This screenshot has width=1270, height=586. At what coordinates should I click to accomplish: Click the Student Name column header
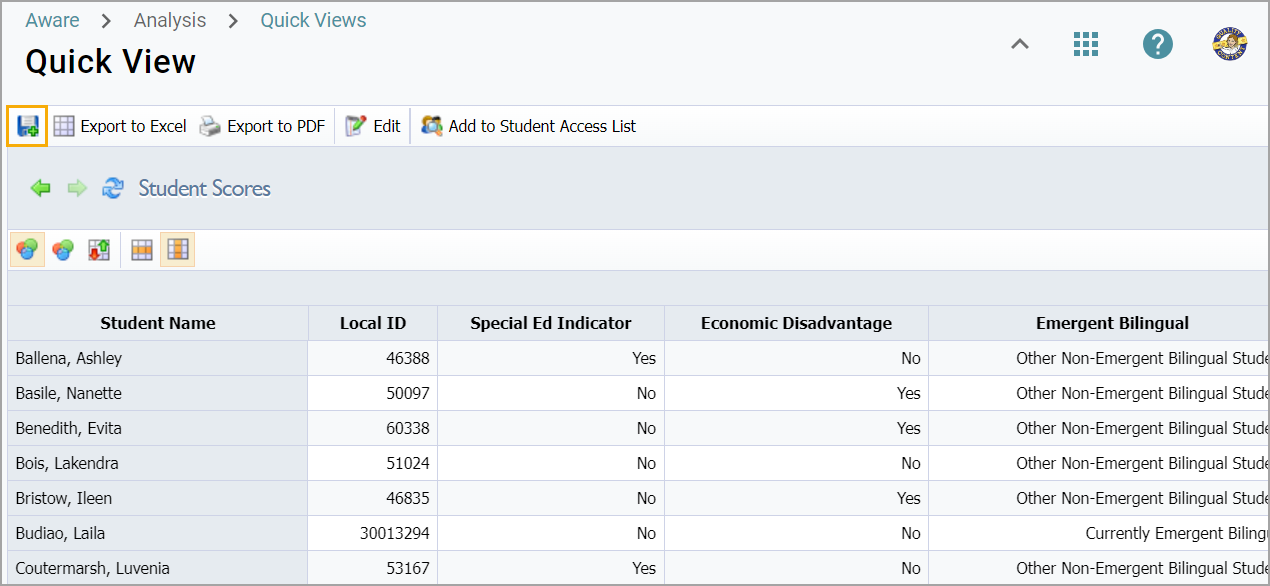click(x=158, y=323)
